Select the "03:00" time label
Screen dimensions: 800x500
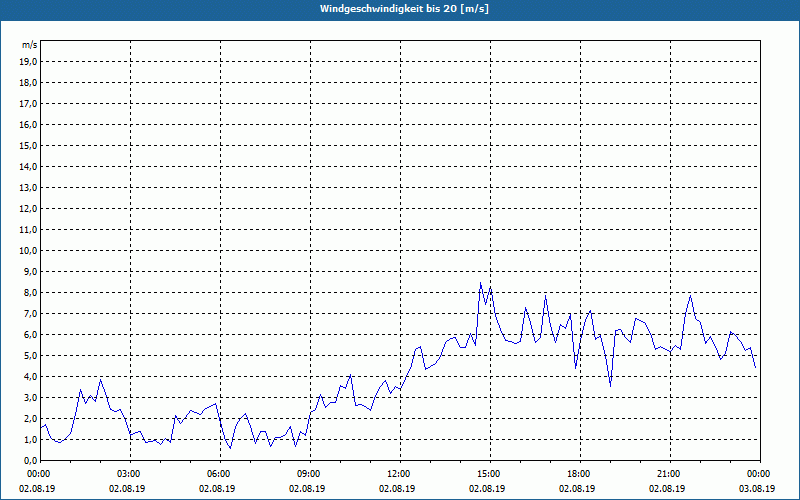click(131, 474)
